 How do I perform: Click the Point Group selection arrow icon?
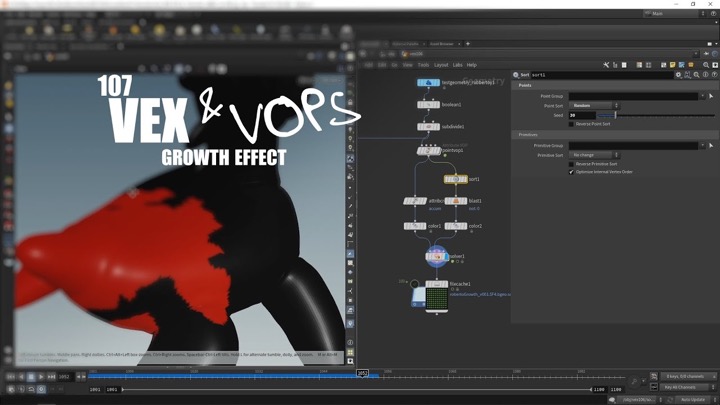click(x=711, y=96)
